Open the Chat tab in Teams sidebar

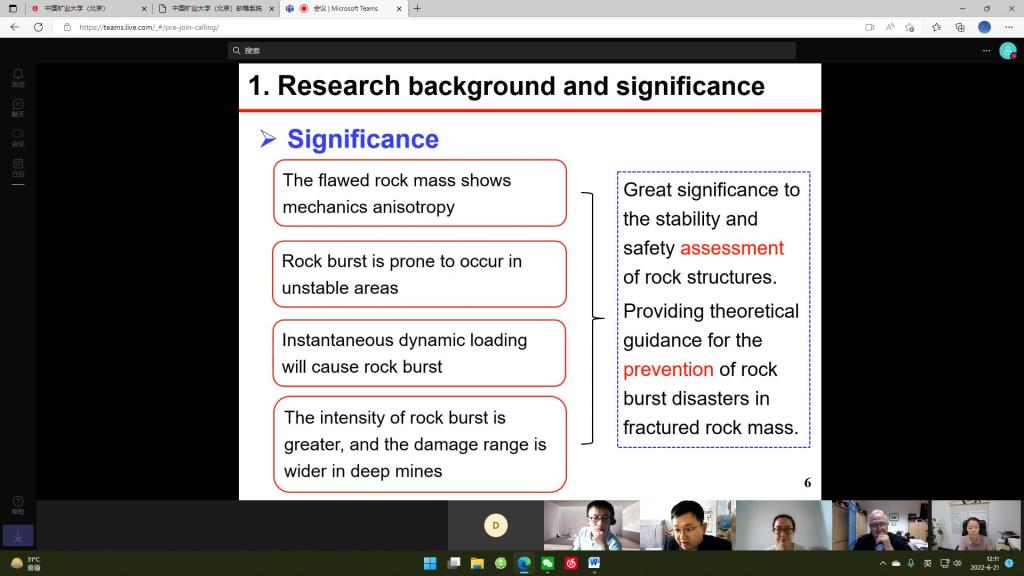click(18, 108)
